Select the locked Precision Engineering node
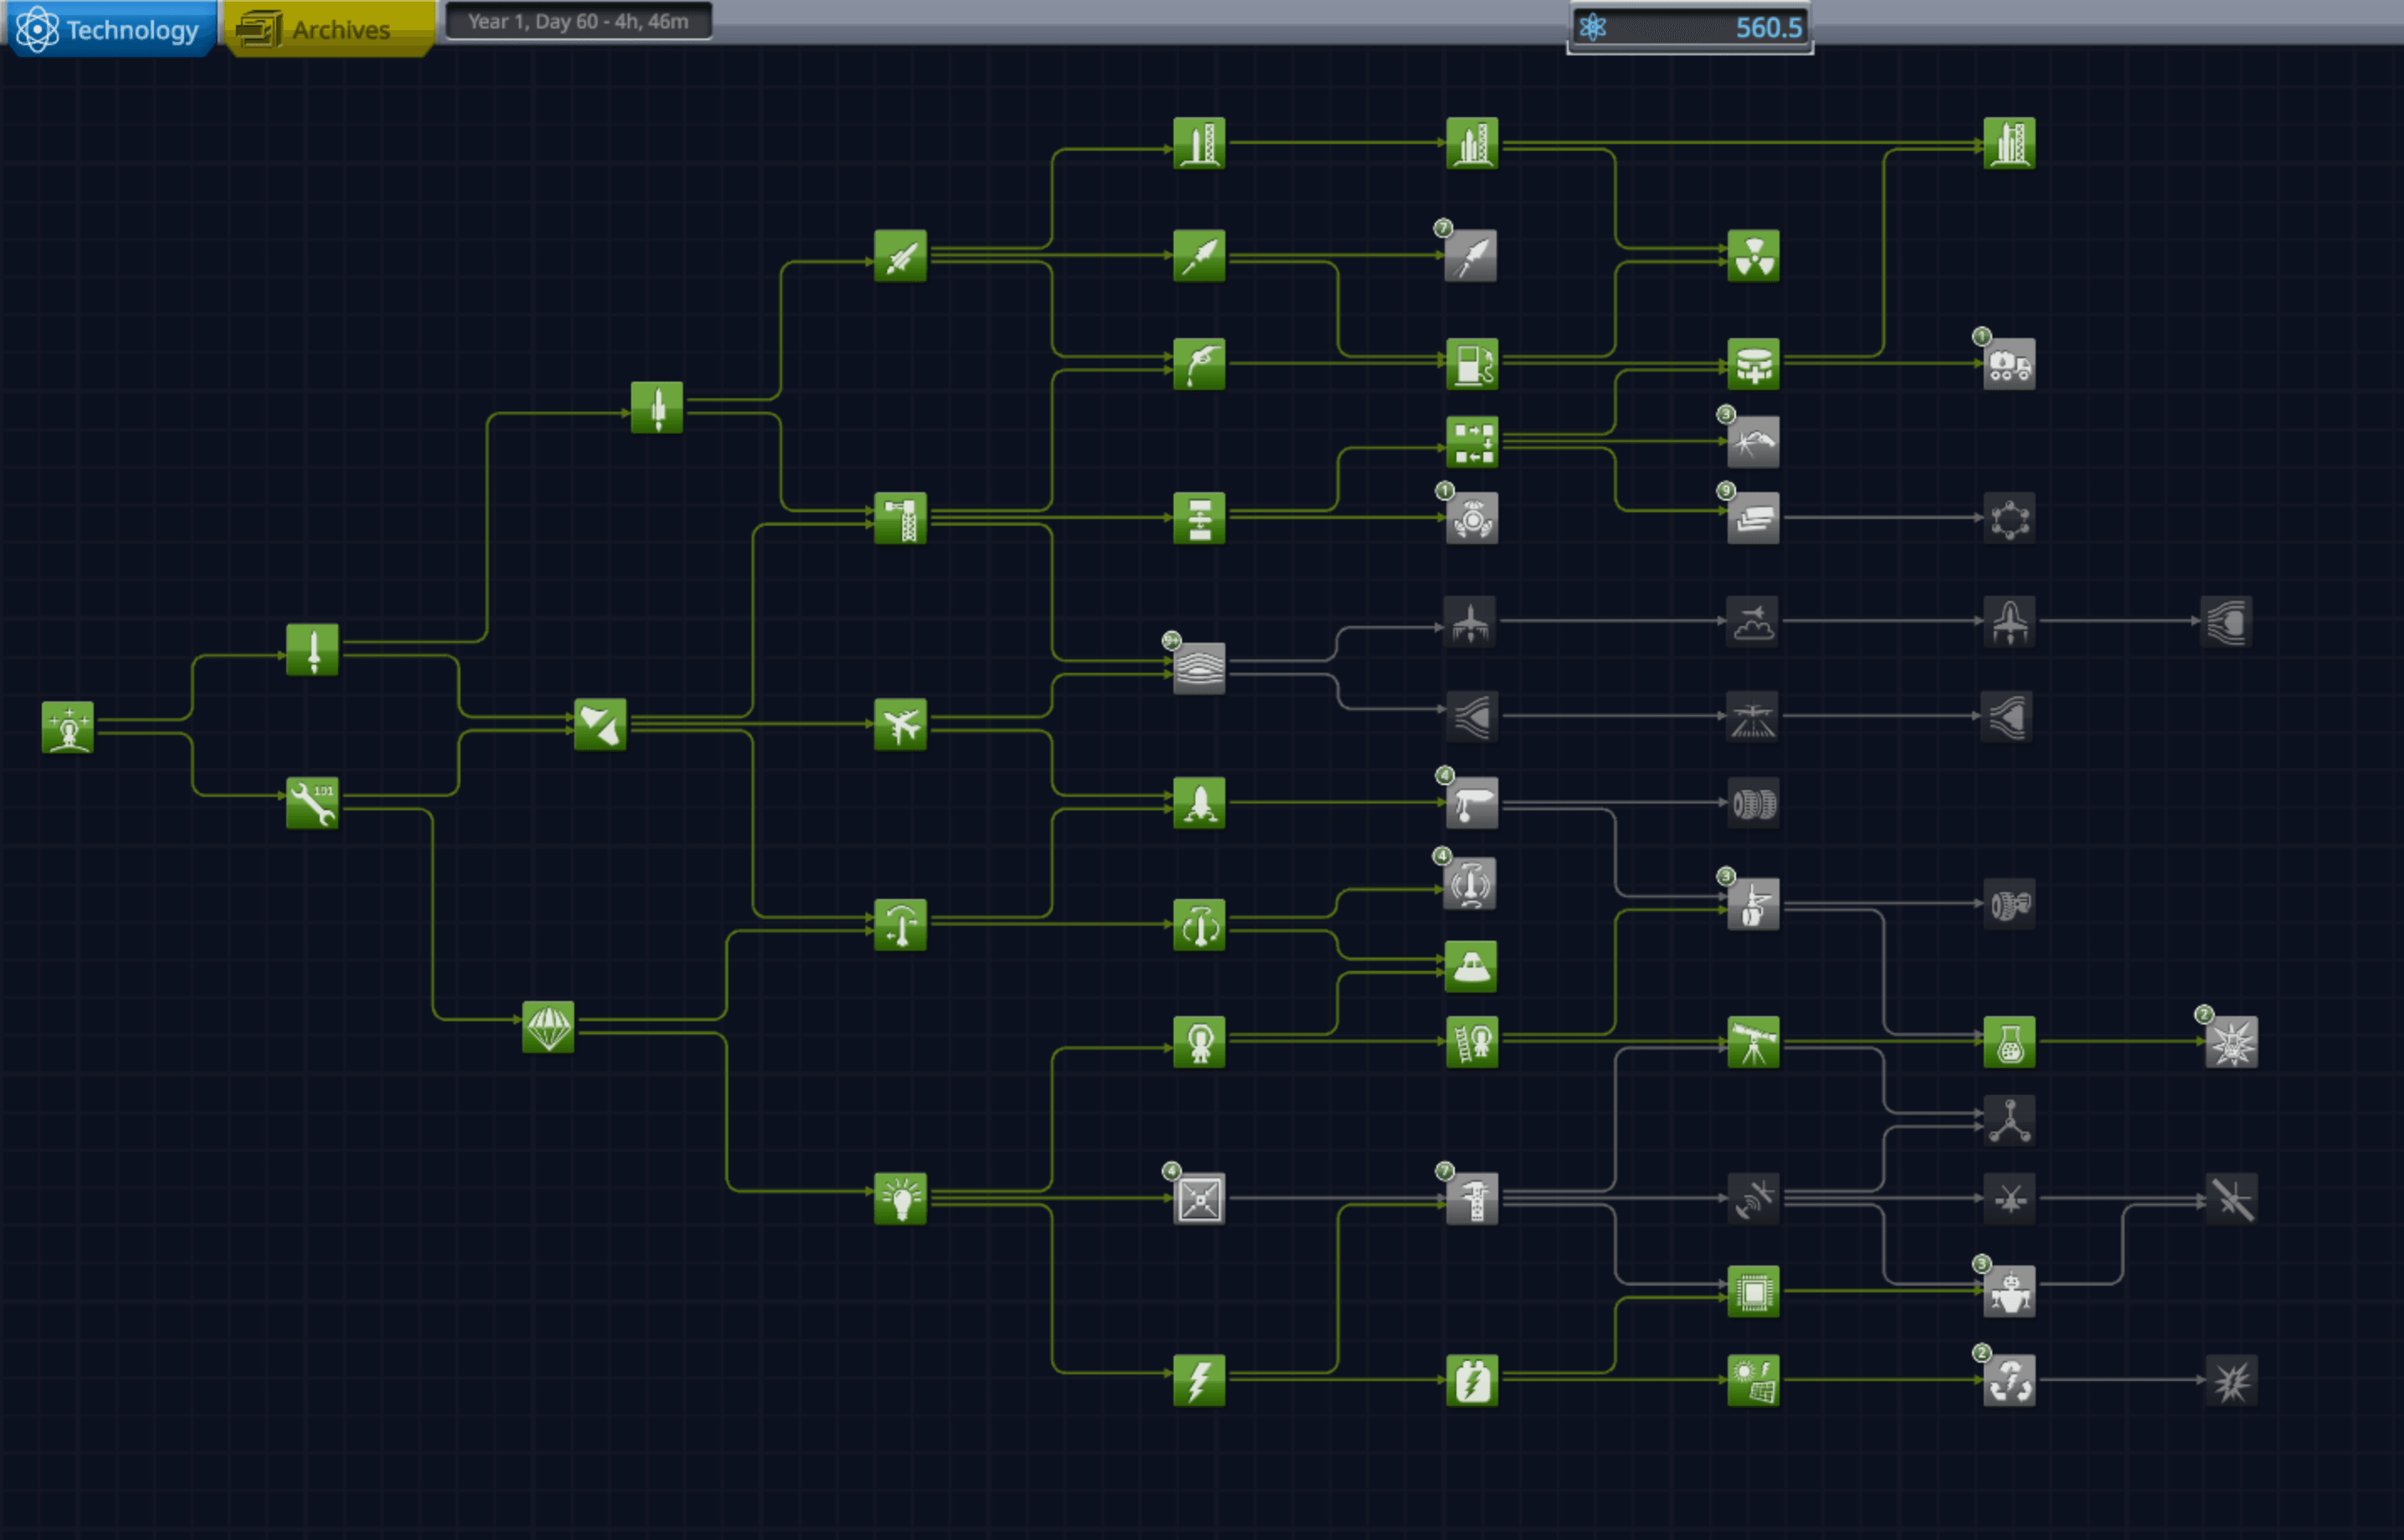The height and width of the screenshot is (1540, 2404). pos(1472,1198)
